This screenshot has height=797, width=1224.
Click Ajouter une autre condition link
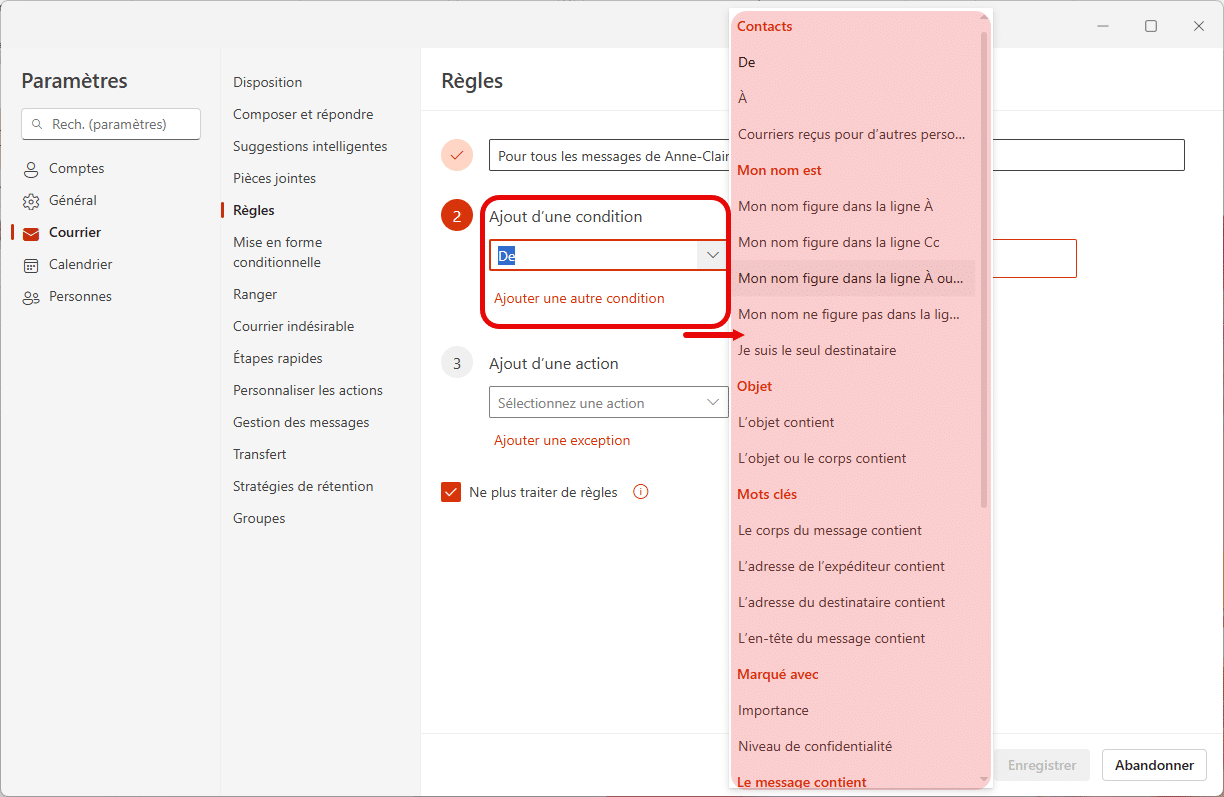579,298
